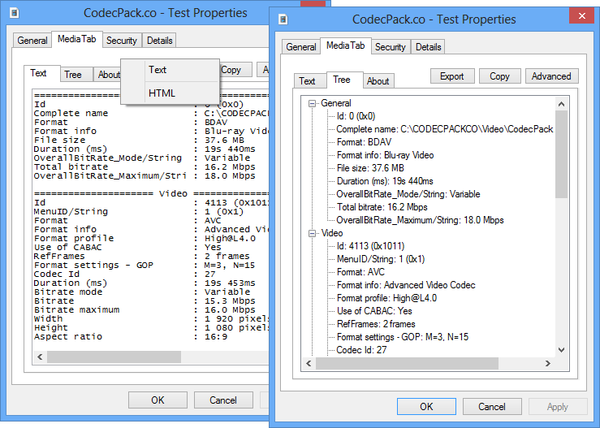This screenshot has height=428, width=600.
Task: Click the Export button
Action: tap(452, 76)
